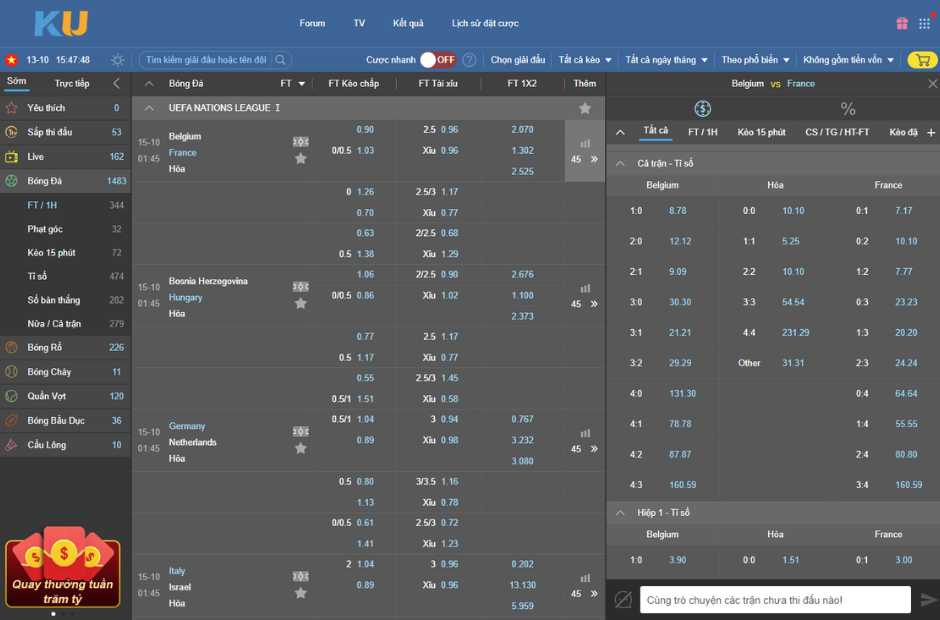Click the chat mute icon
The height and width of the screenshot is (620, 940).
623,599
